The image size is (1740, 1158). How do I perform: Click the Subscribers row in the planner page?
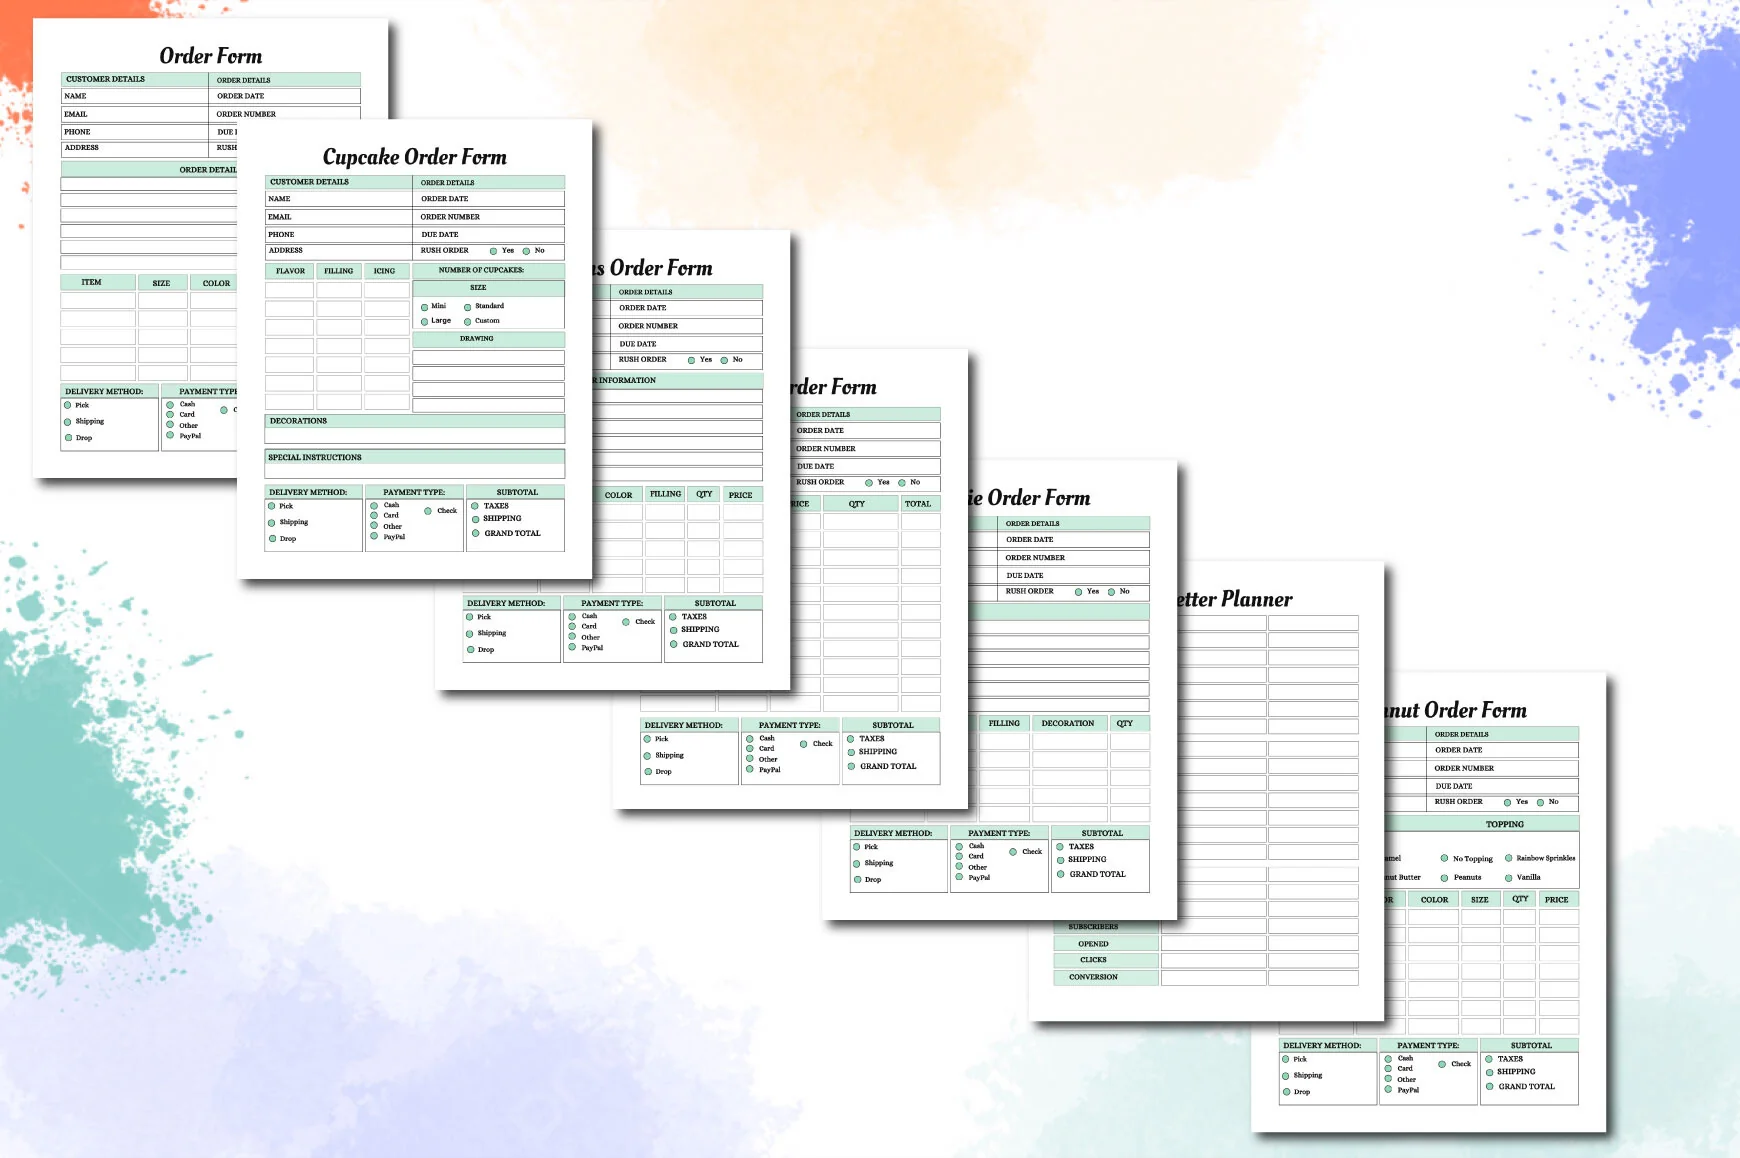click(1206, 927)
